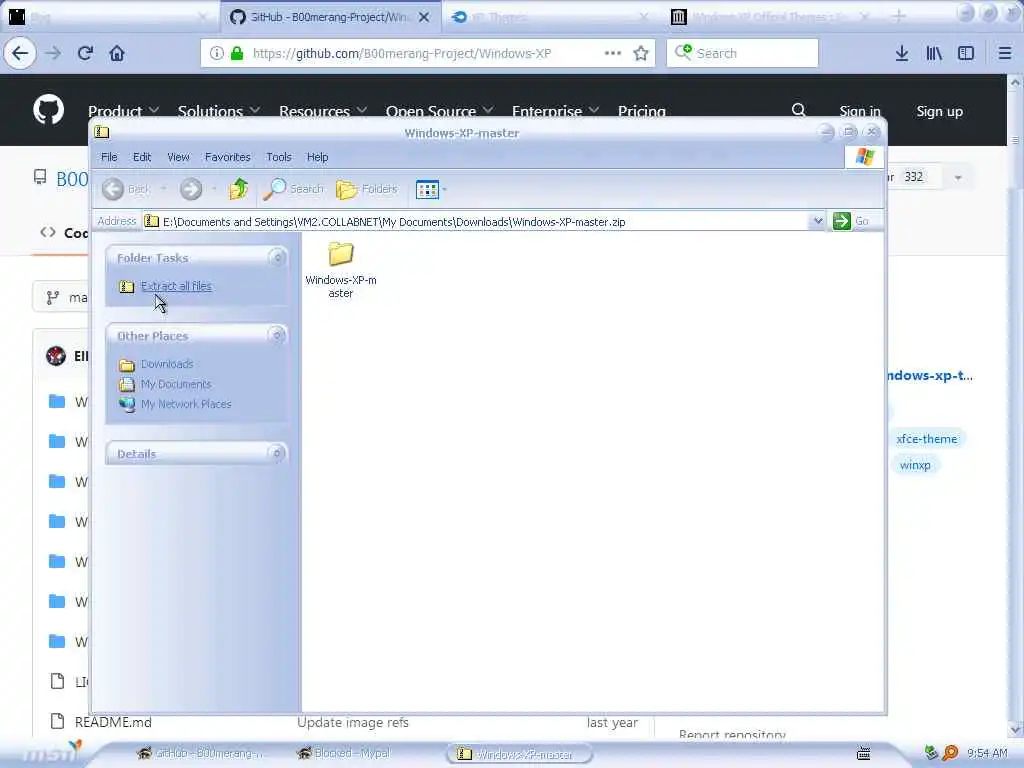
Task: Open Explorer address bar dropdown
Action: [817, 221]
